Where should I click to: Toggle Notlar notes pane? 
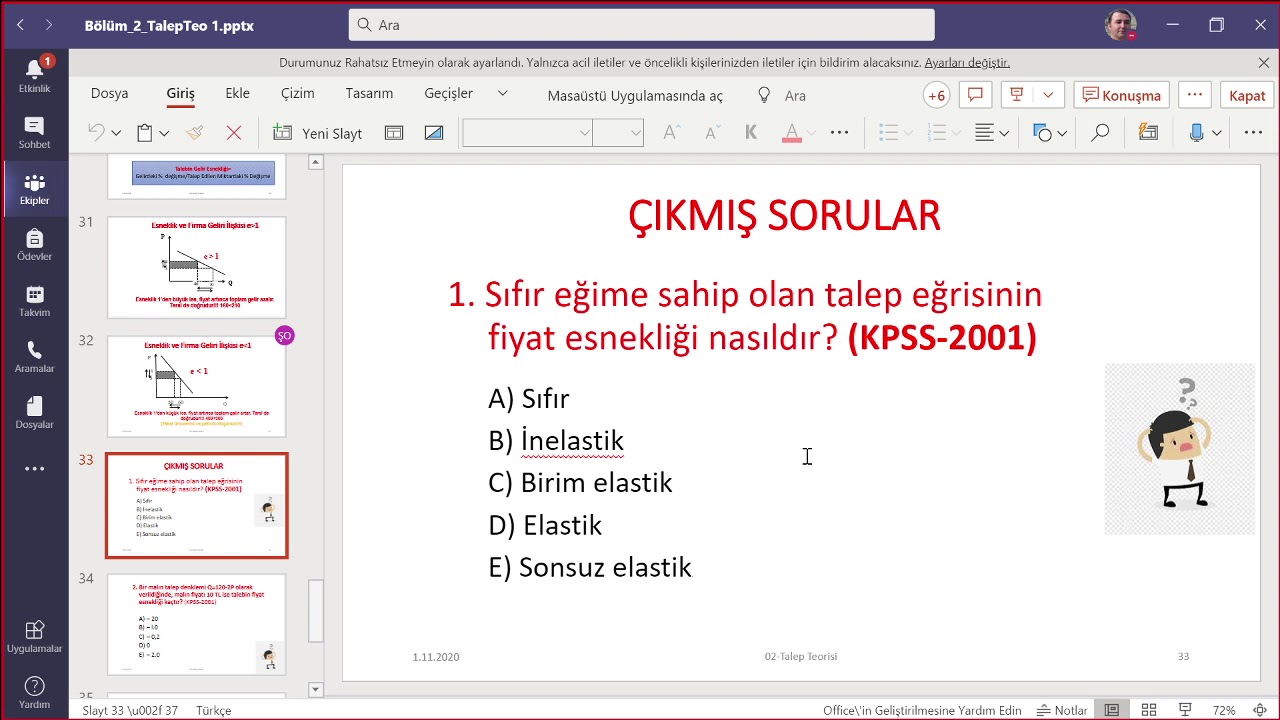(1062, 710)
